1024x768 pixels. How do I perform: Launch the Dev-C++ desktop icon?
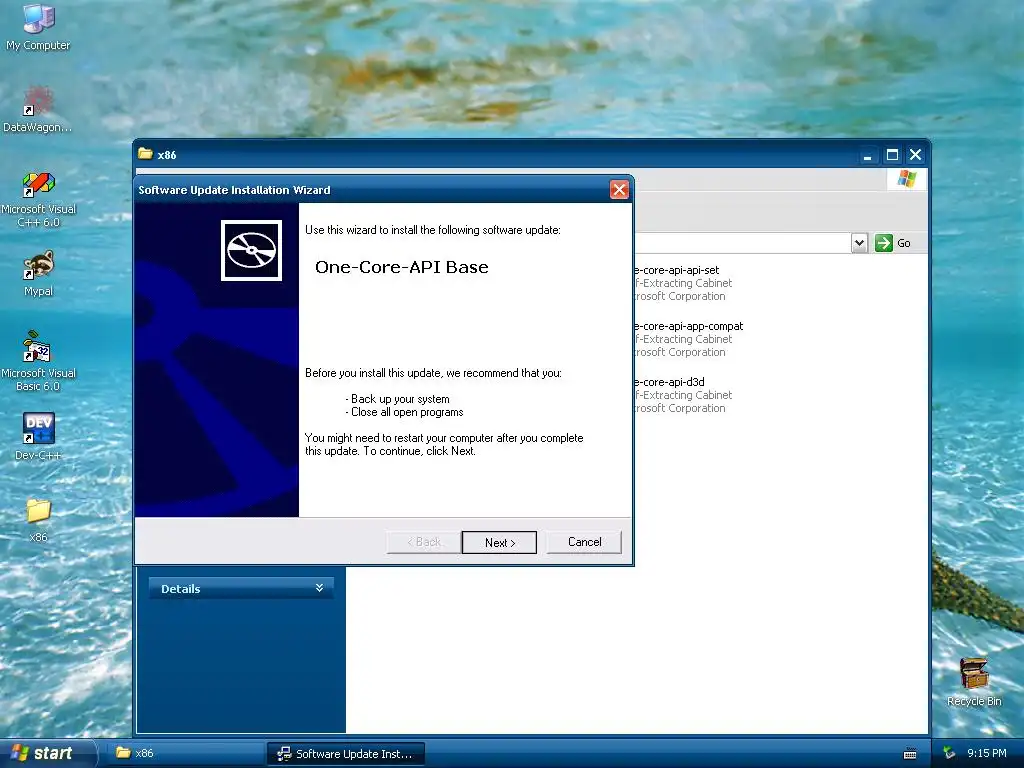(x=39, y=436)
